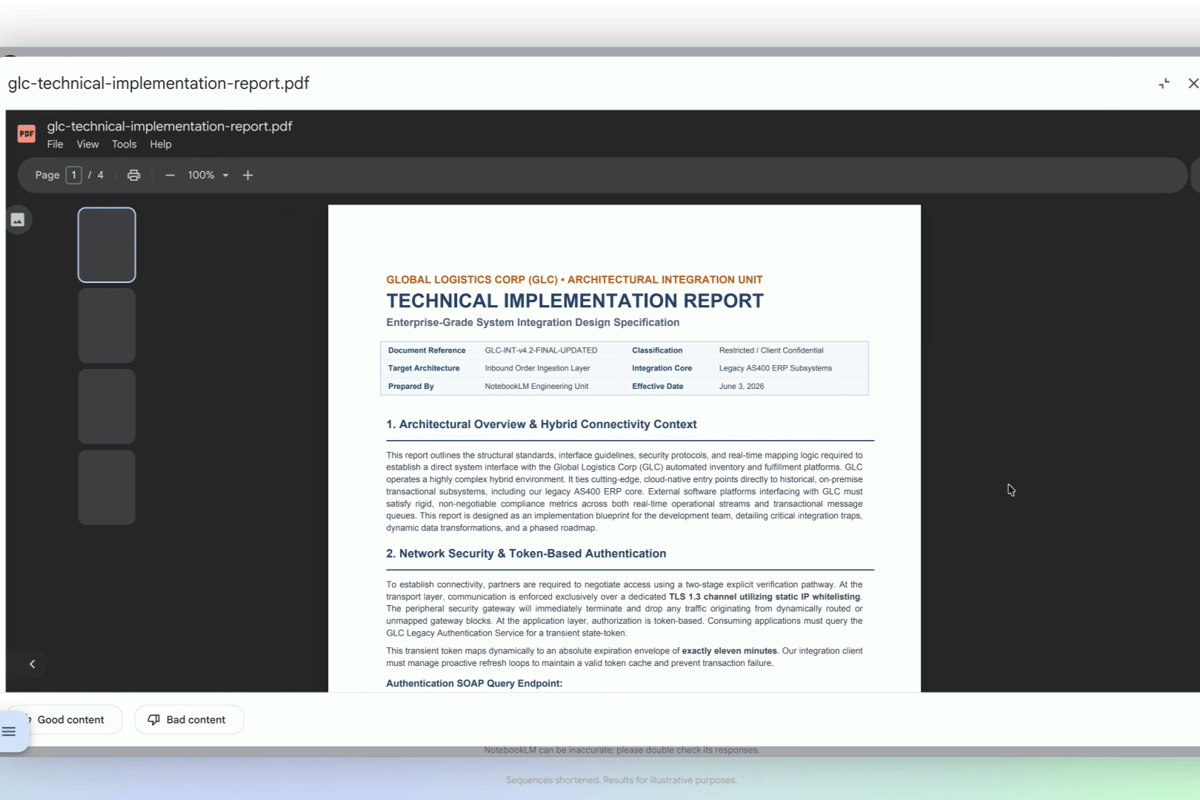Zoom out using the minus icon
The height and width of the screenshot is (800, 1200).
[x=170, y=175]
